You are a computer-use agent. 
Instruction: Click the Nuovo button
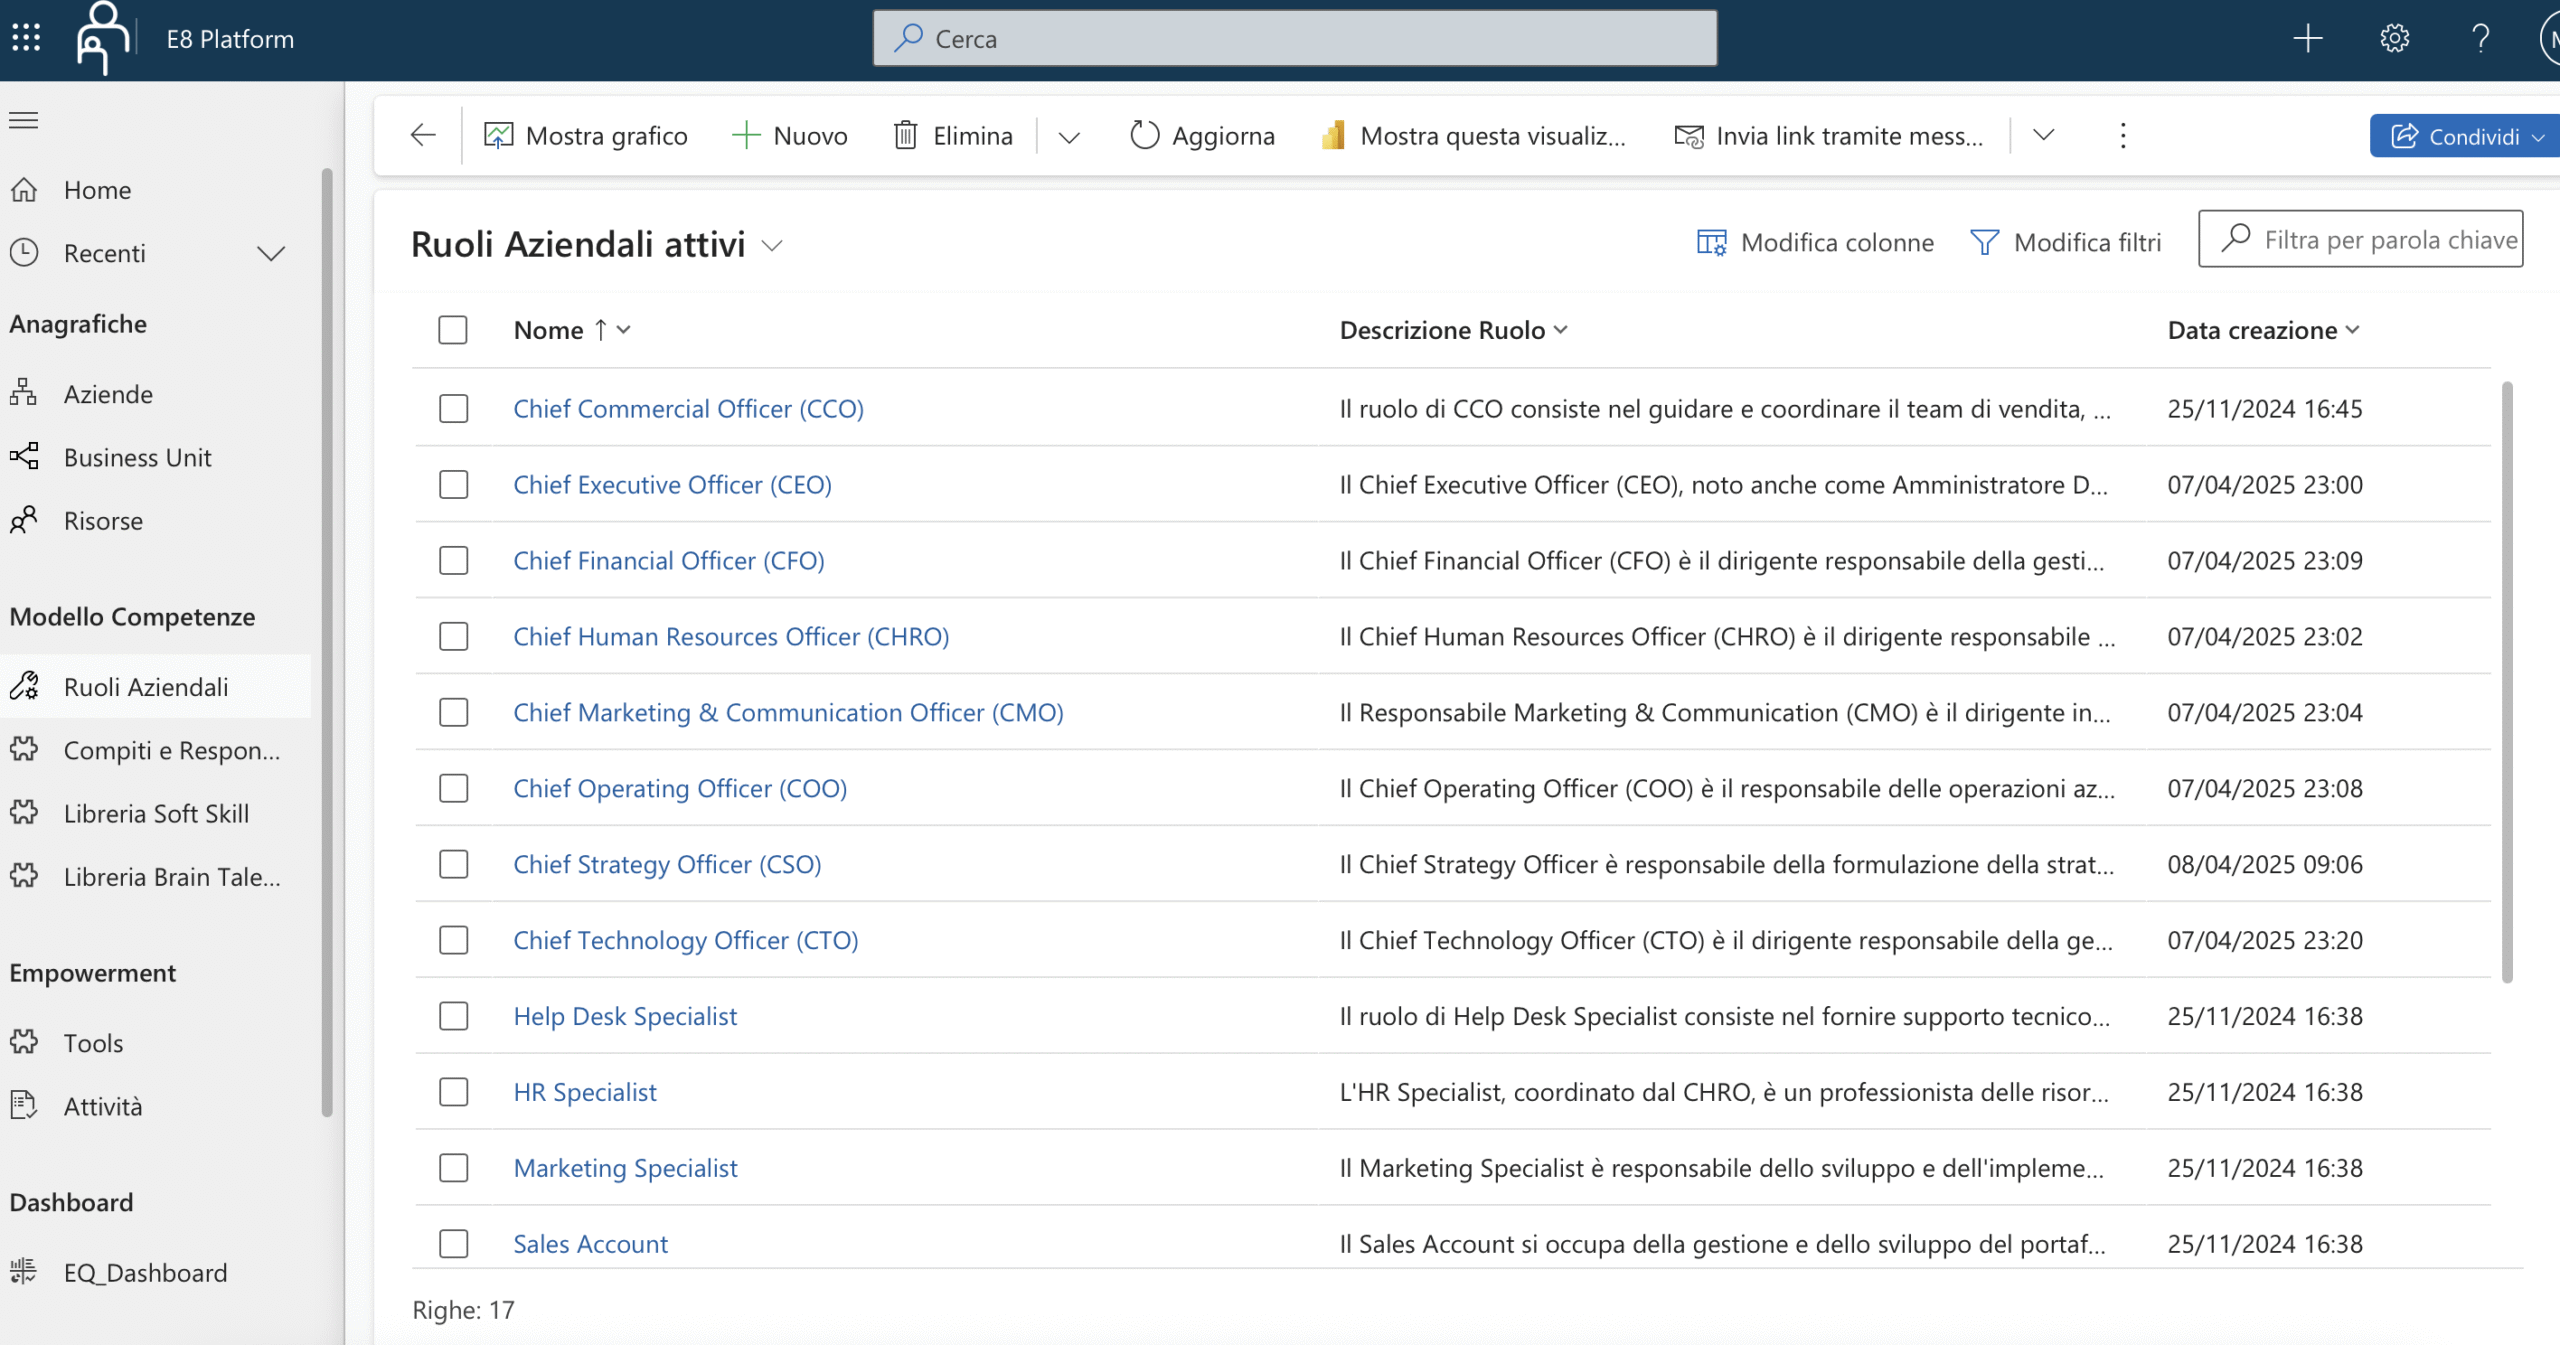coord(789,135)
